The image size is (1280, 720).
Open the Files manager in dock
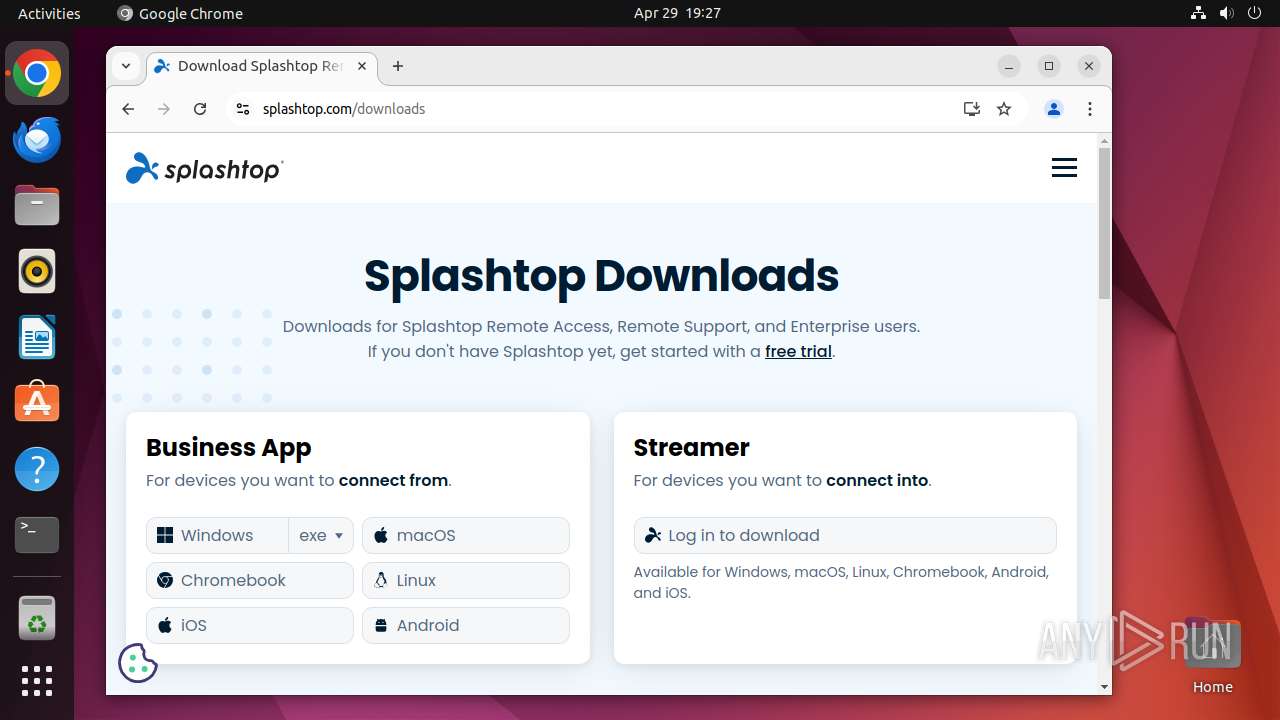(37, 206)
